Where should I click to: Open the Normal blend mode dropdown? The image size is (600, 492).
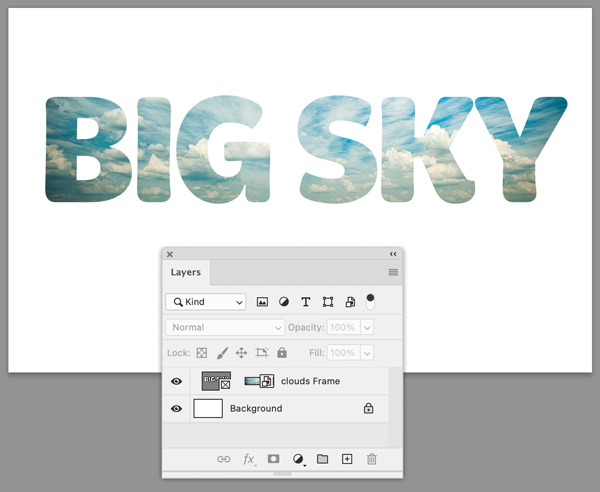pyautogui.click(x=226, y=327)
